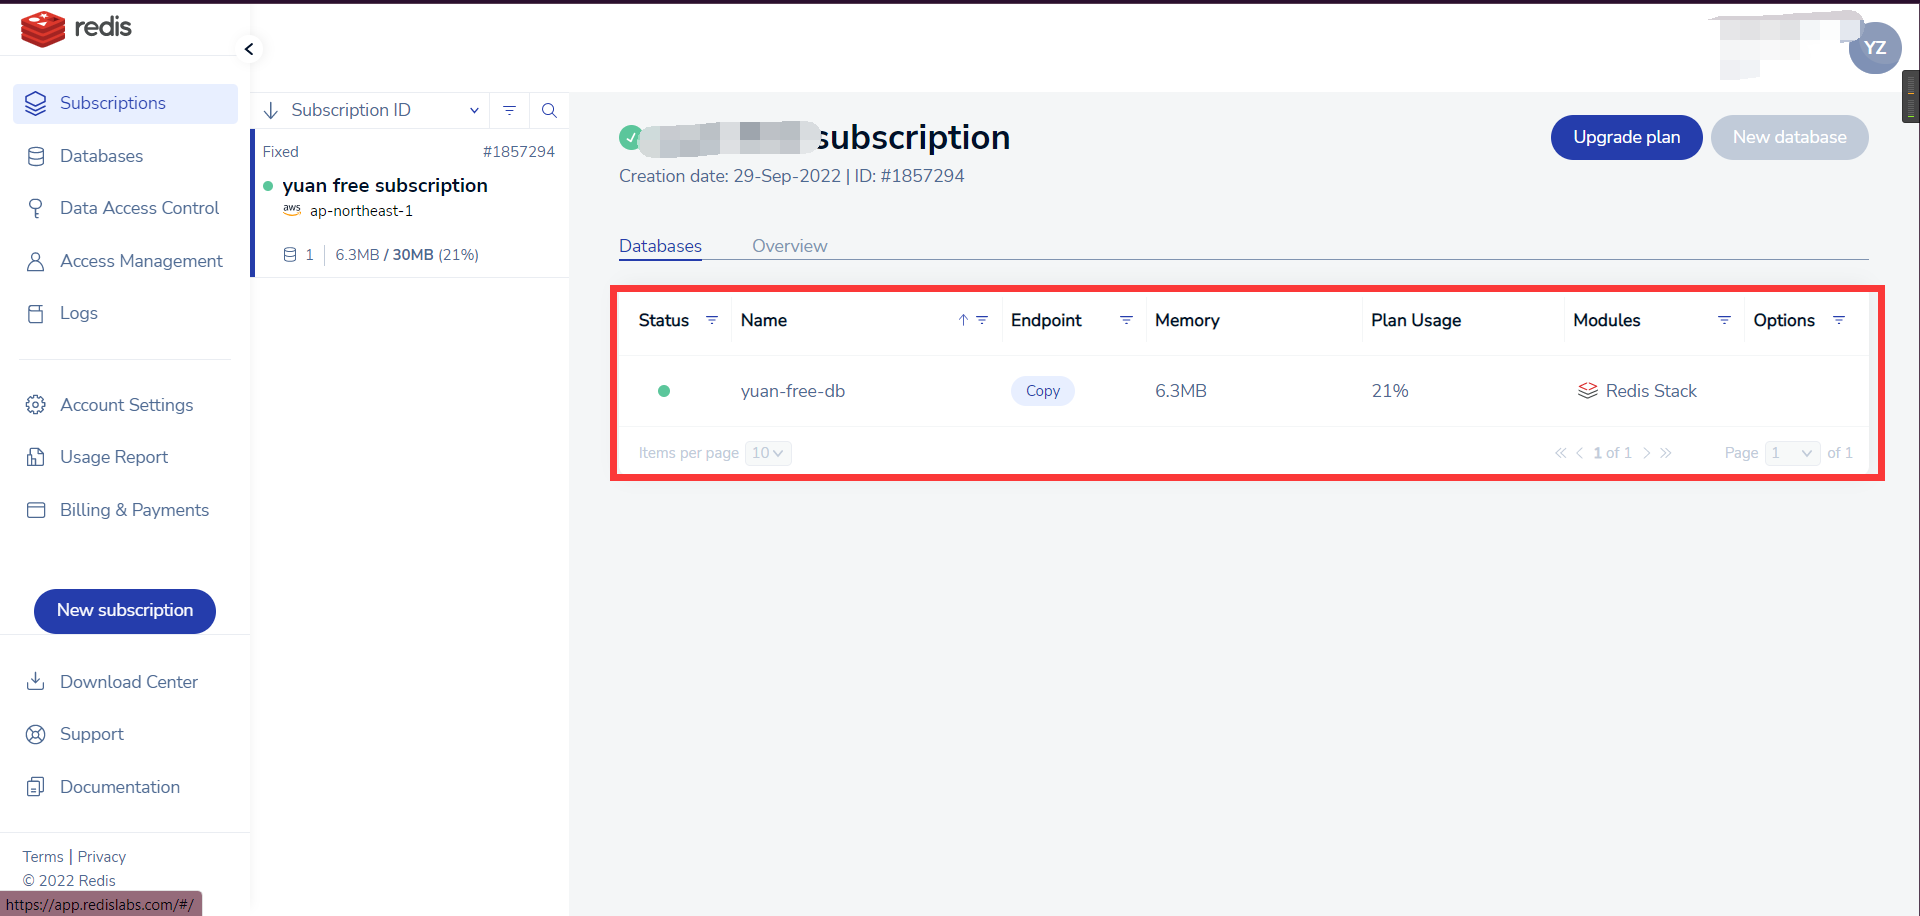Open the Page number dropdown

[1792, 453]
